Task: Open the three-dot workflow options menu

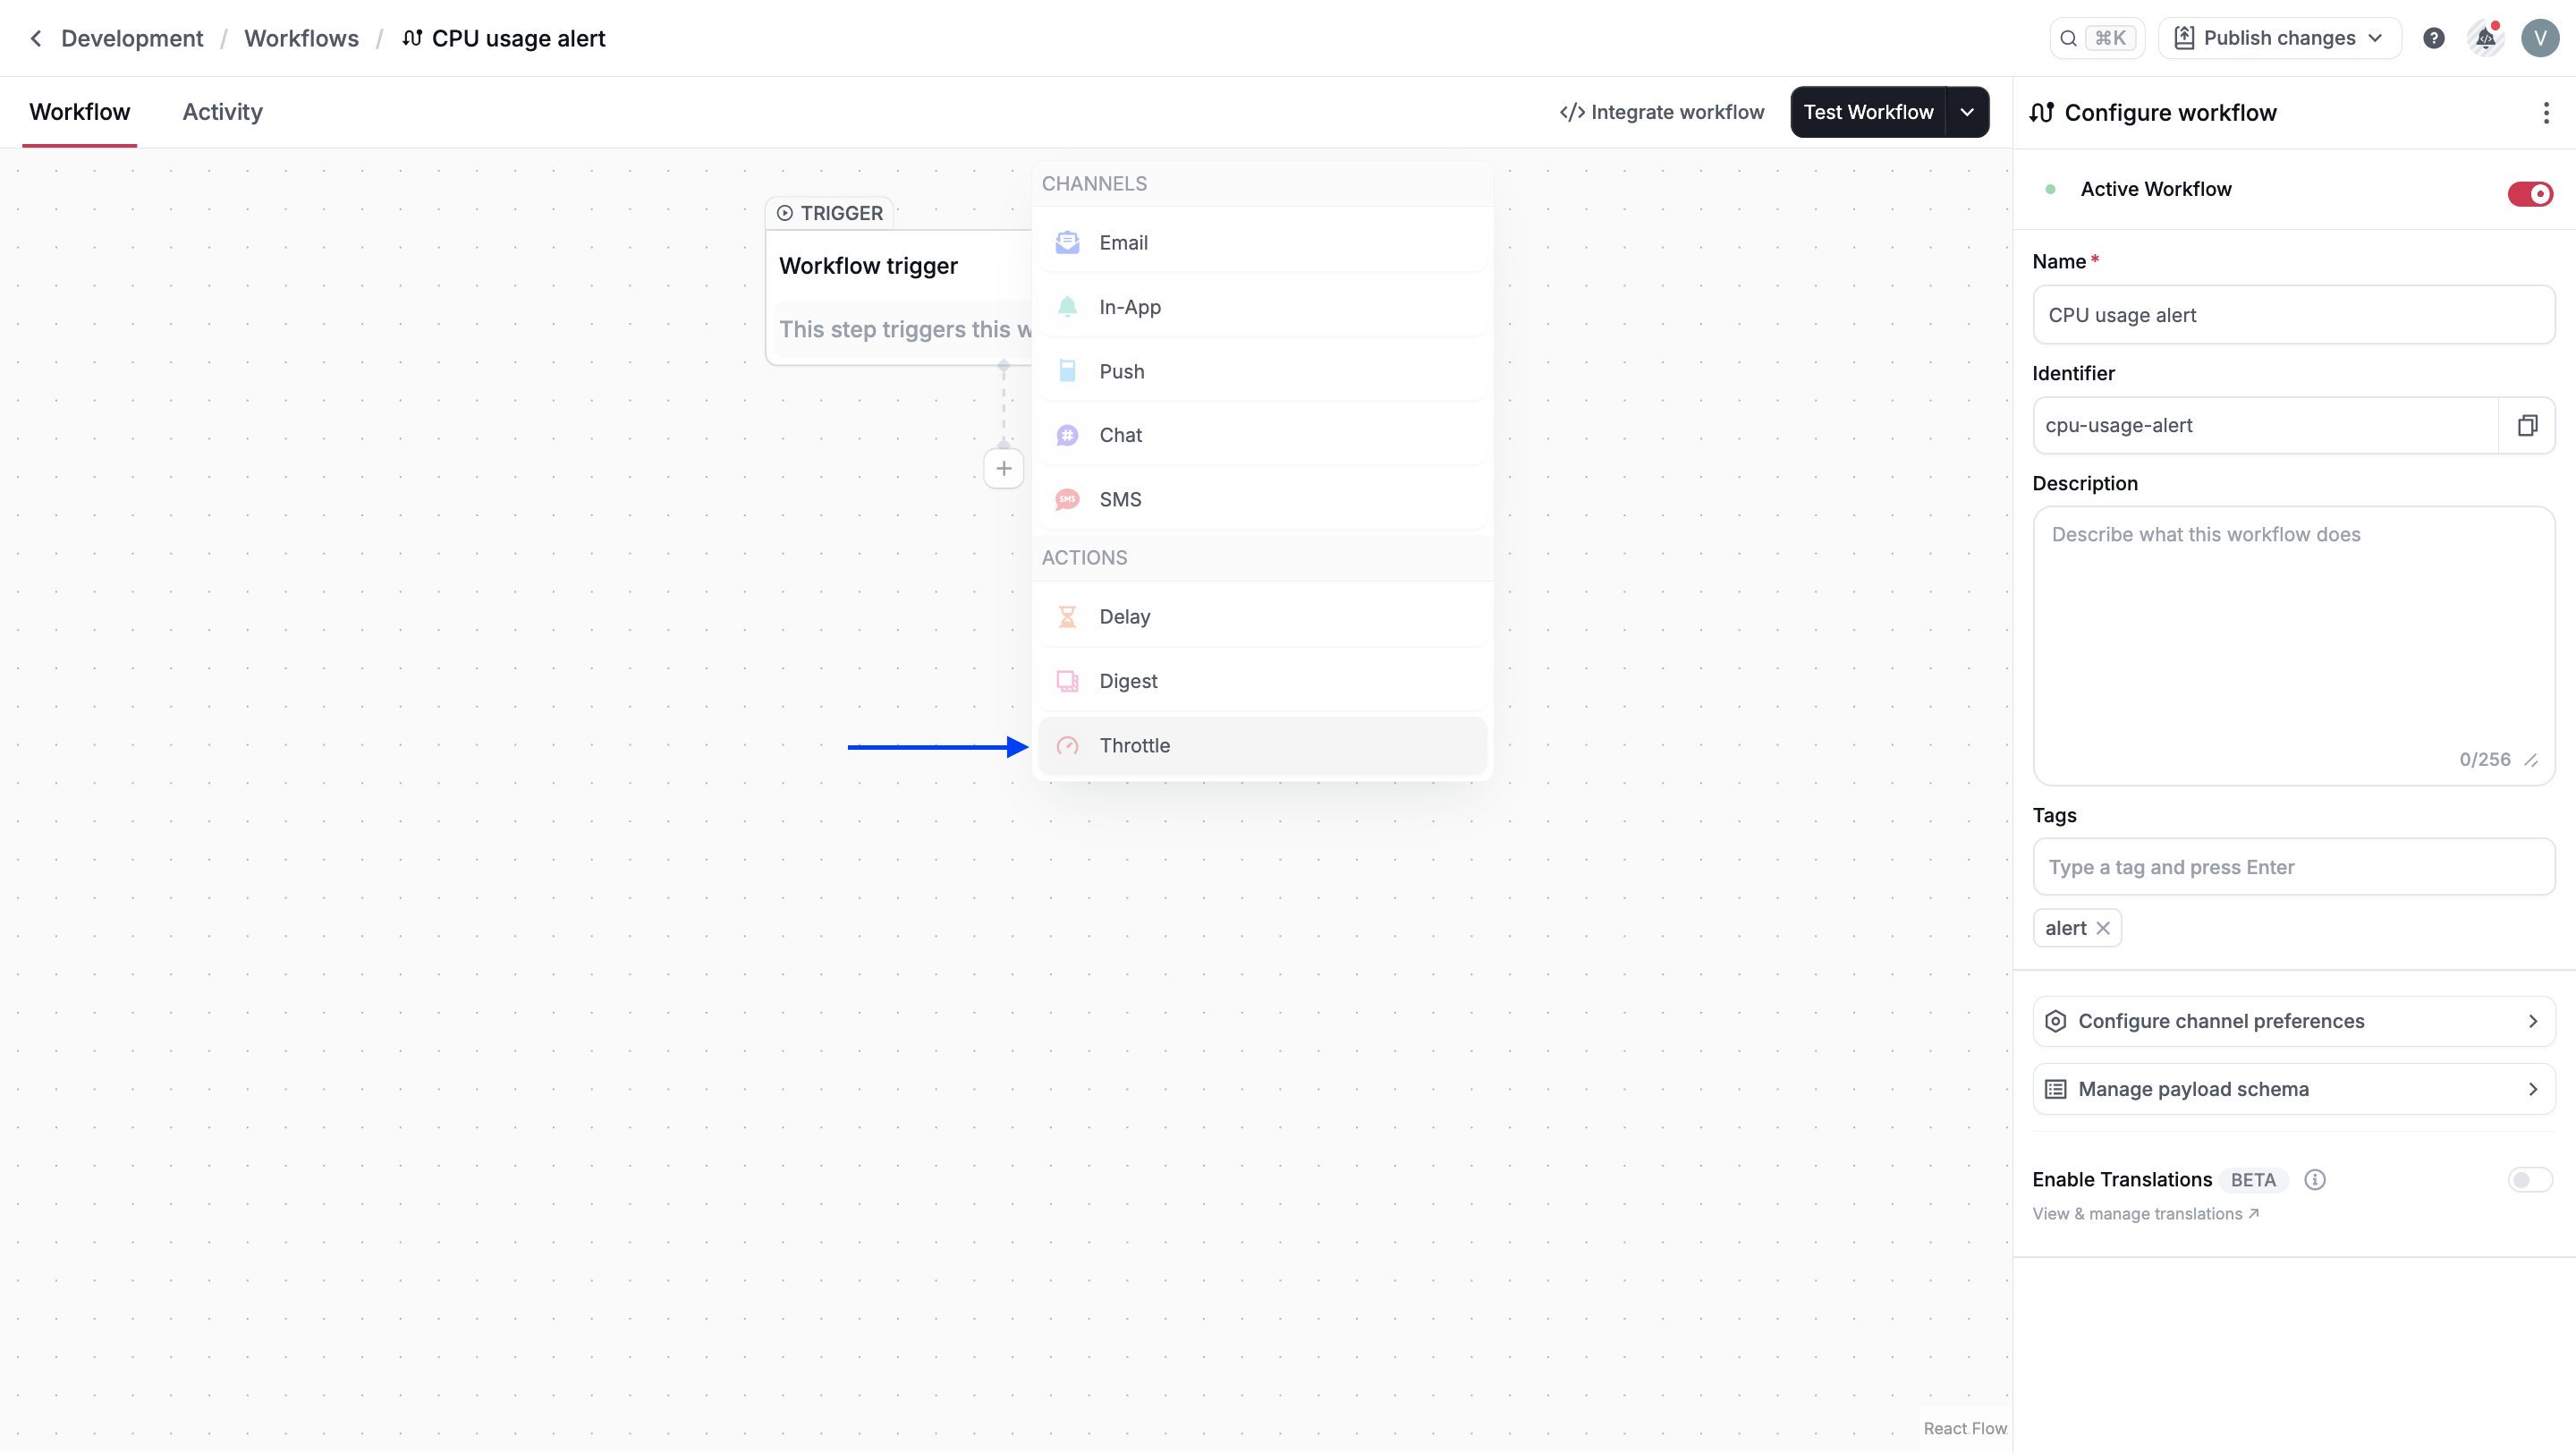Action: [2545, 113]
